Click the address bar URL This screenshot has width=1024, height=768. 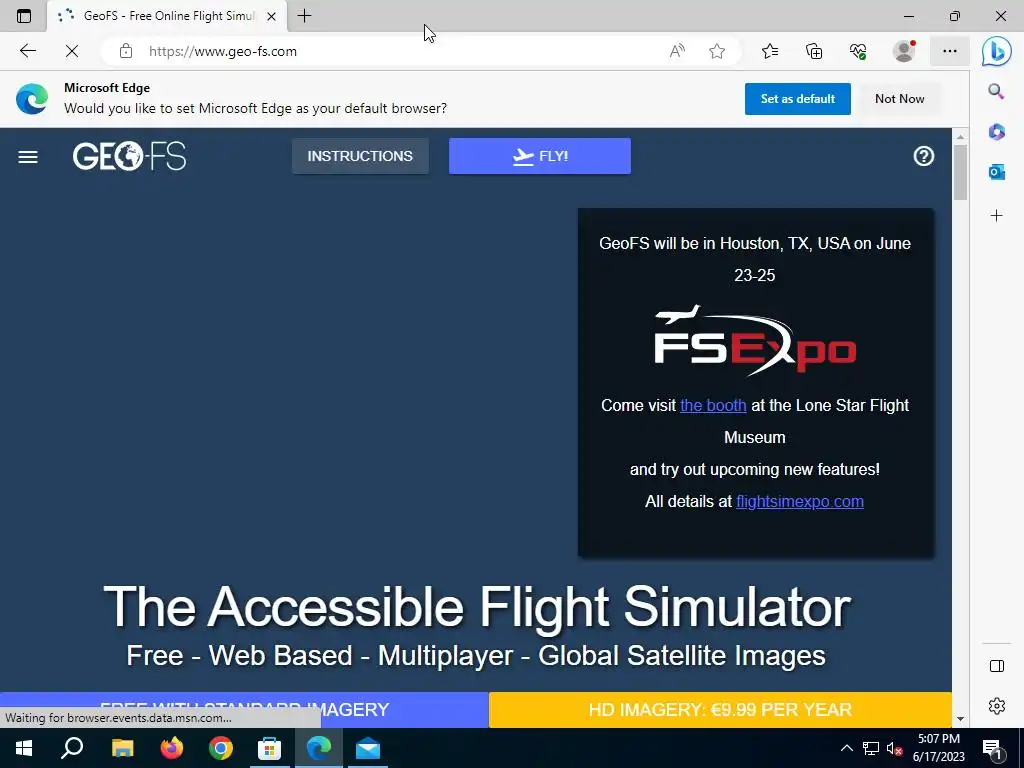click(222, 51)
